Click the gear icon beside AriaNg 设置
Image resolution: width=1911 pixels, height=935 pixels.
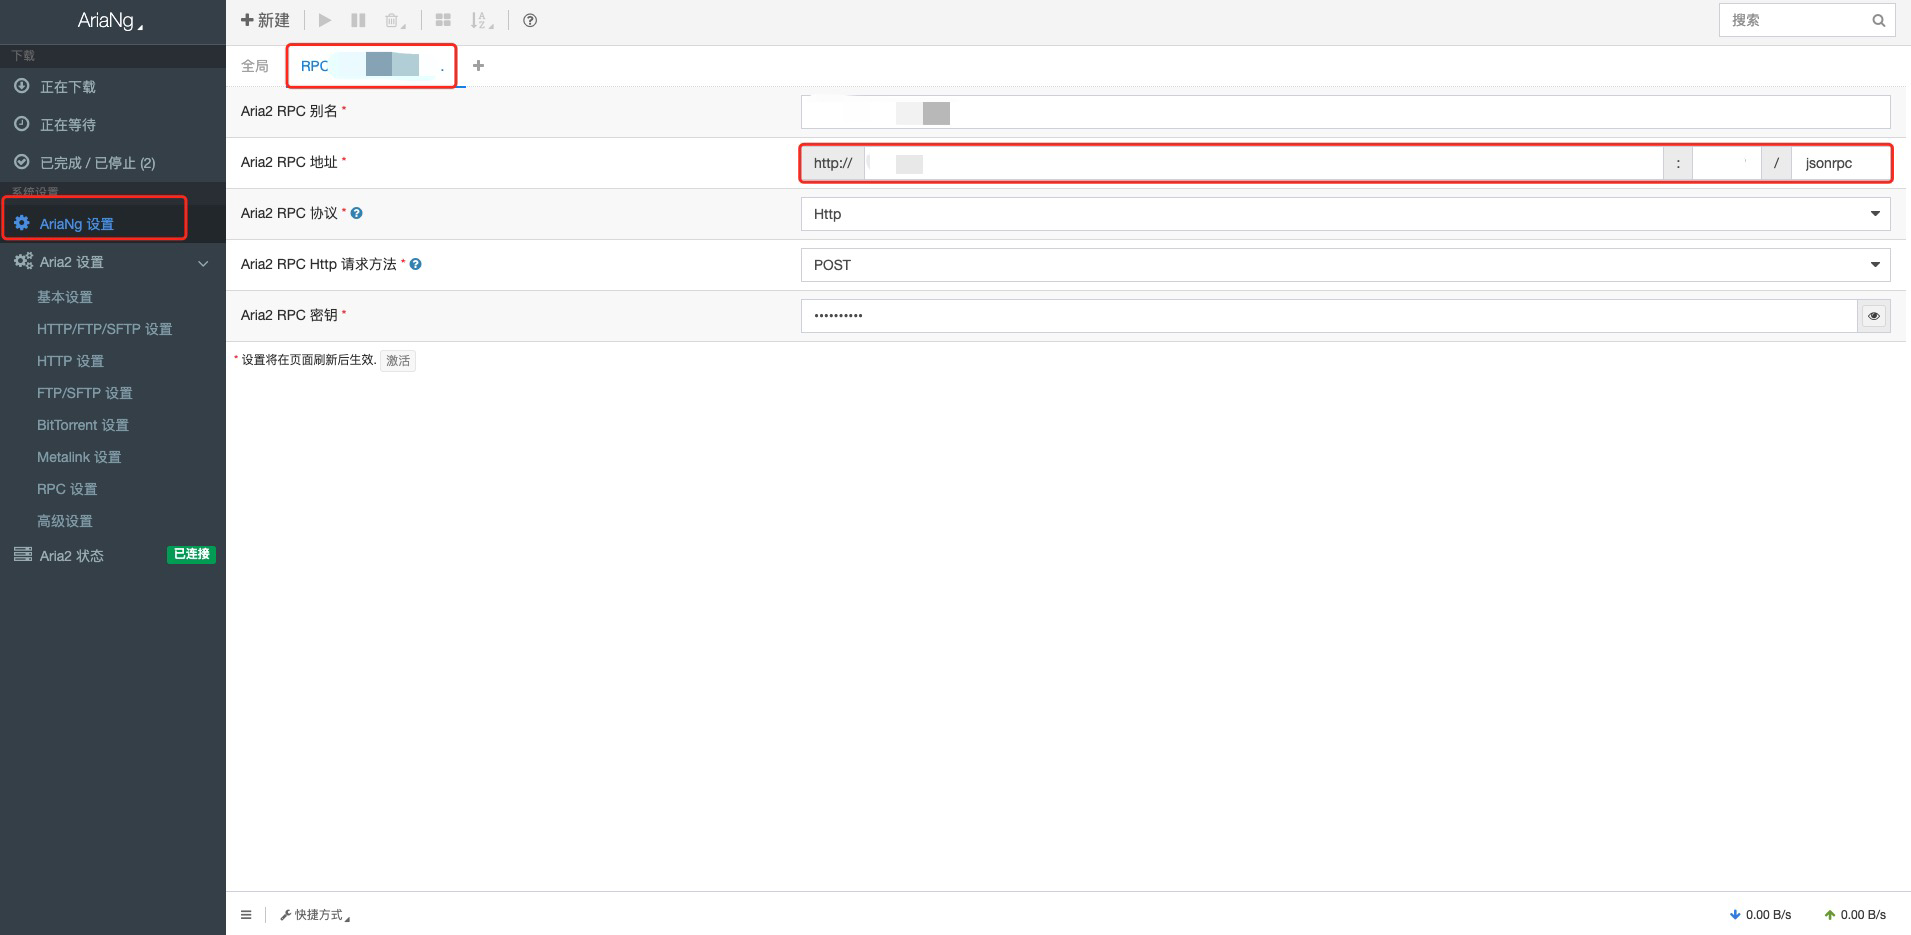tap(21, 223)
